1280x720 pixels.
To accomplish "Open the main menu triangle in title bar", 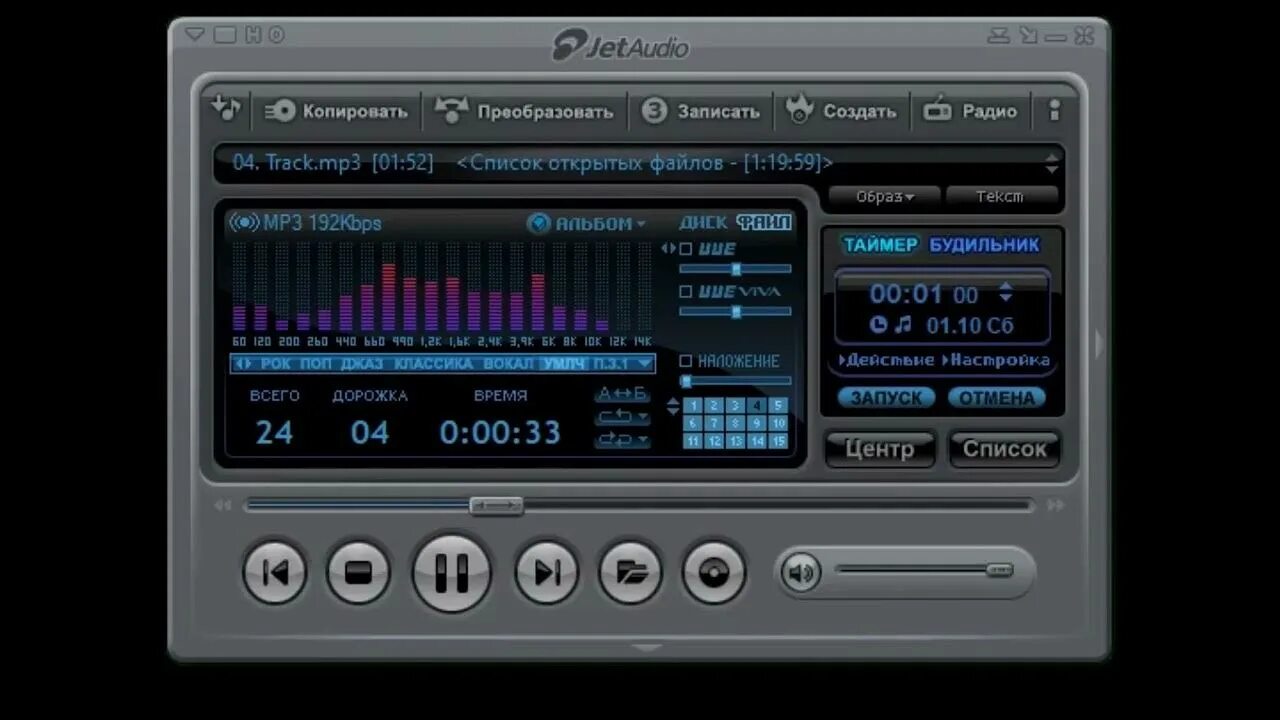I will [x=195, y=35].
